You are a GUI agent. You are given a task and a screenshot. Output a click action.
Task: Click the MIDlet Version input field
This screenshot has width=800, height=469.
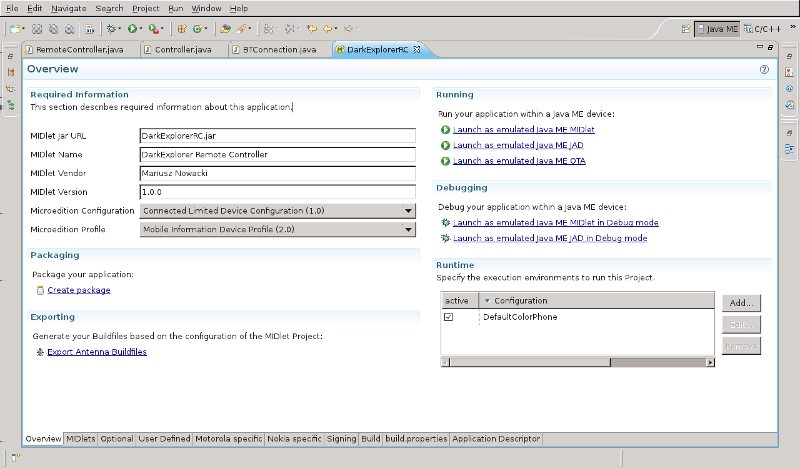(x=278, y=192)
